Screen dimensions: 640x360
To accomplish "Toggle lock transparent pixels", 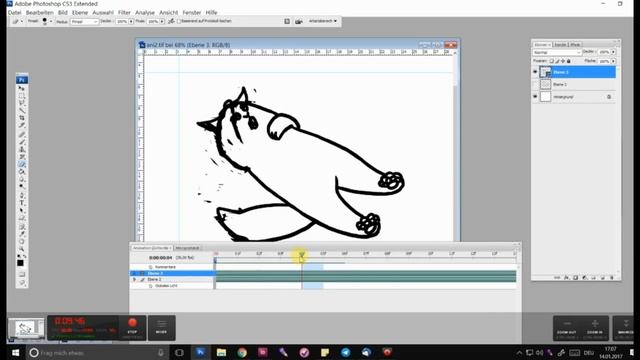I will point(551,61).
